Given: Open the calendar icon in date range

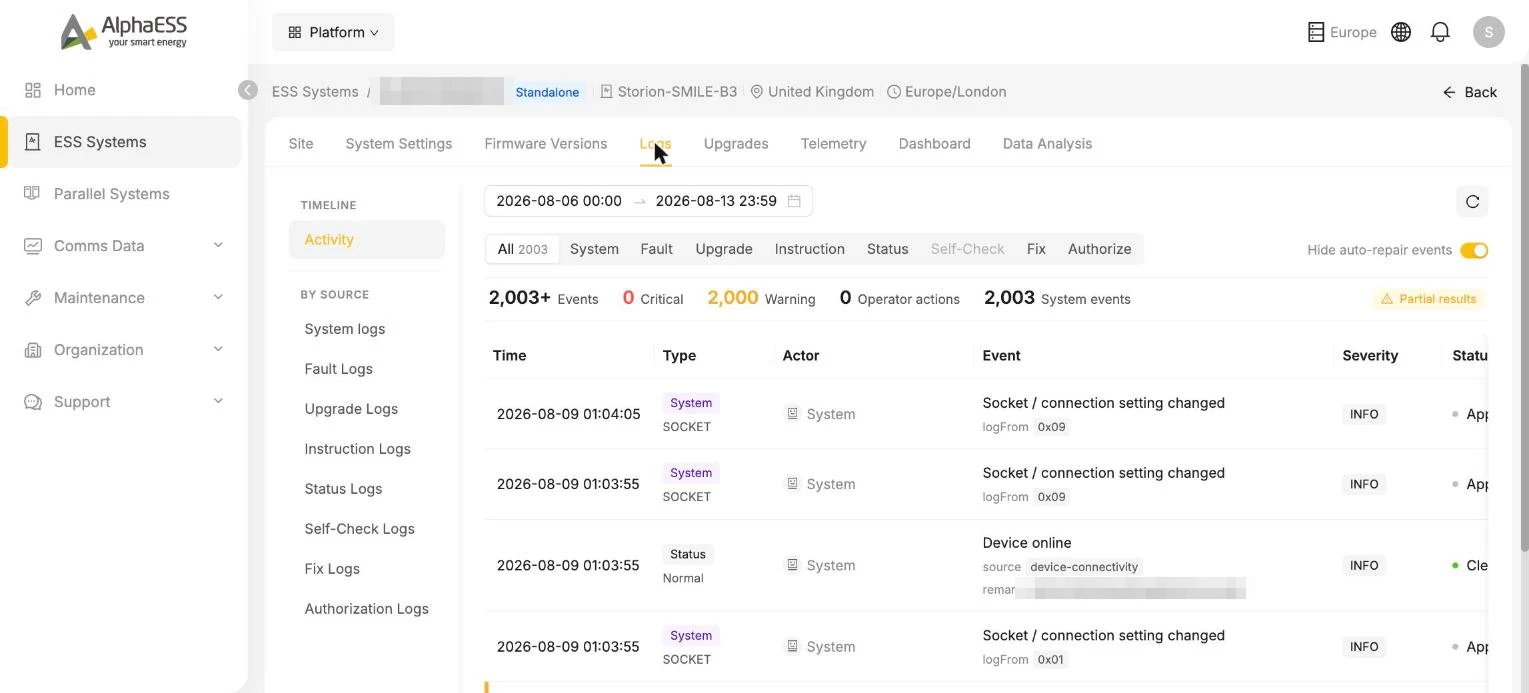Looking at the screenshot, I should [794, 201].
